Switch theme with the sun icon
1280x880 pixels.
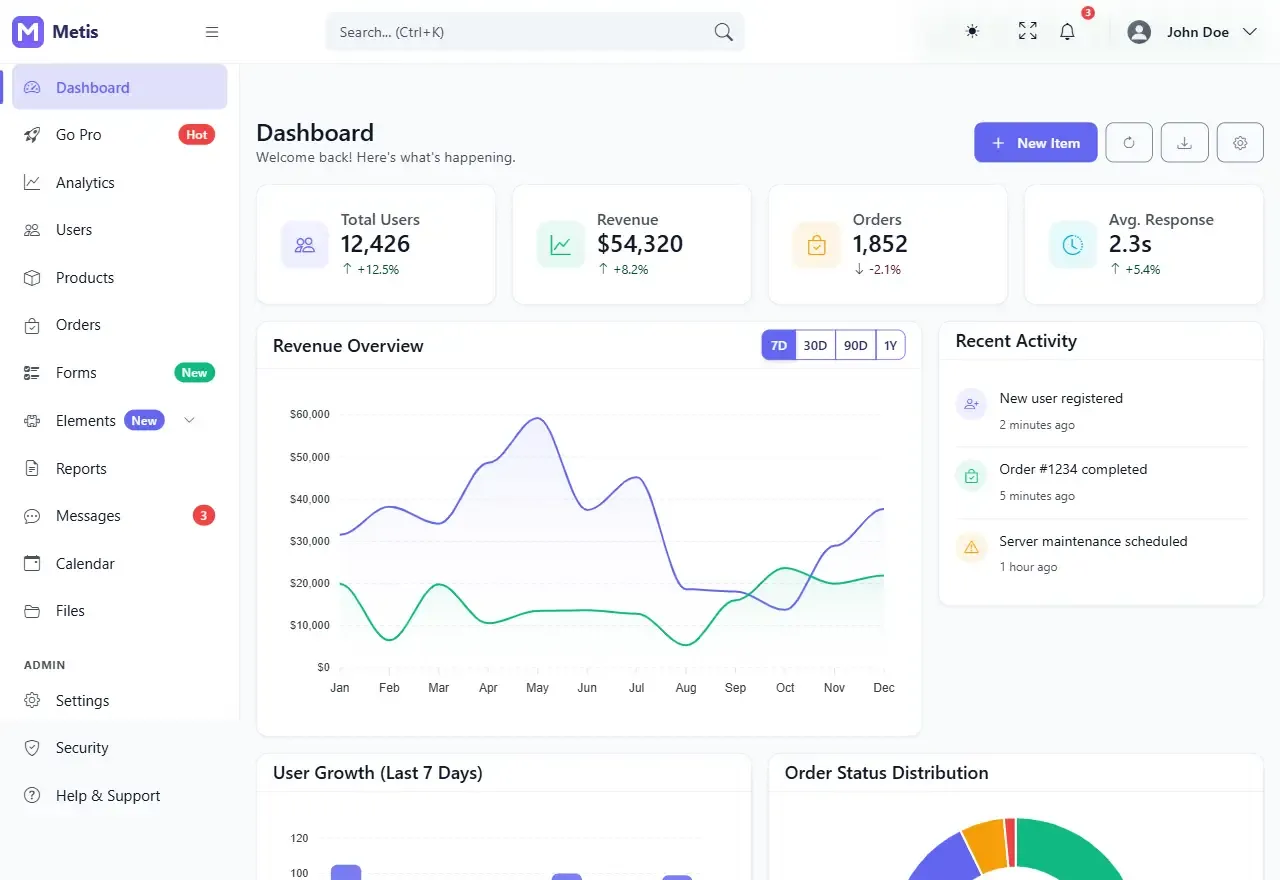click(x=972, y=32)
